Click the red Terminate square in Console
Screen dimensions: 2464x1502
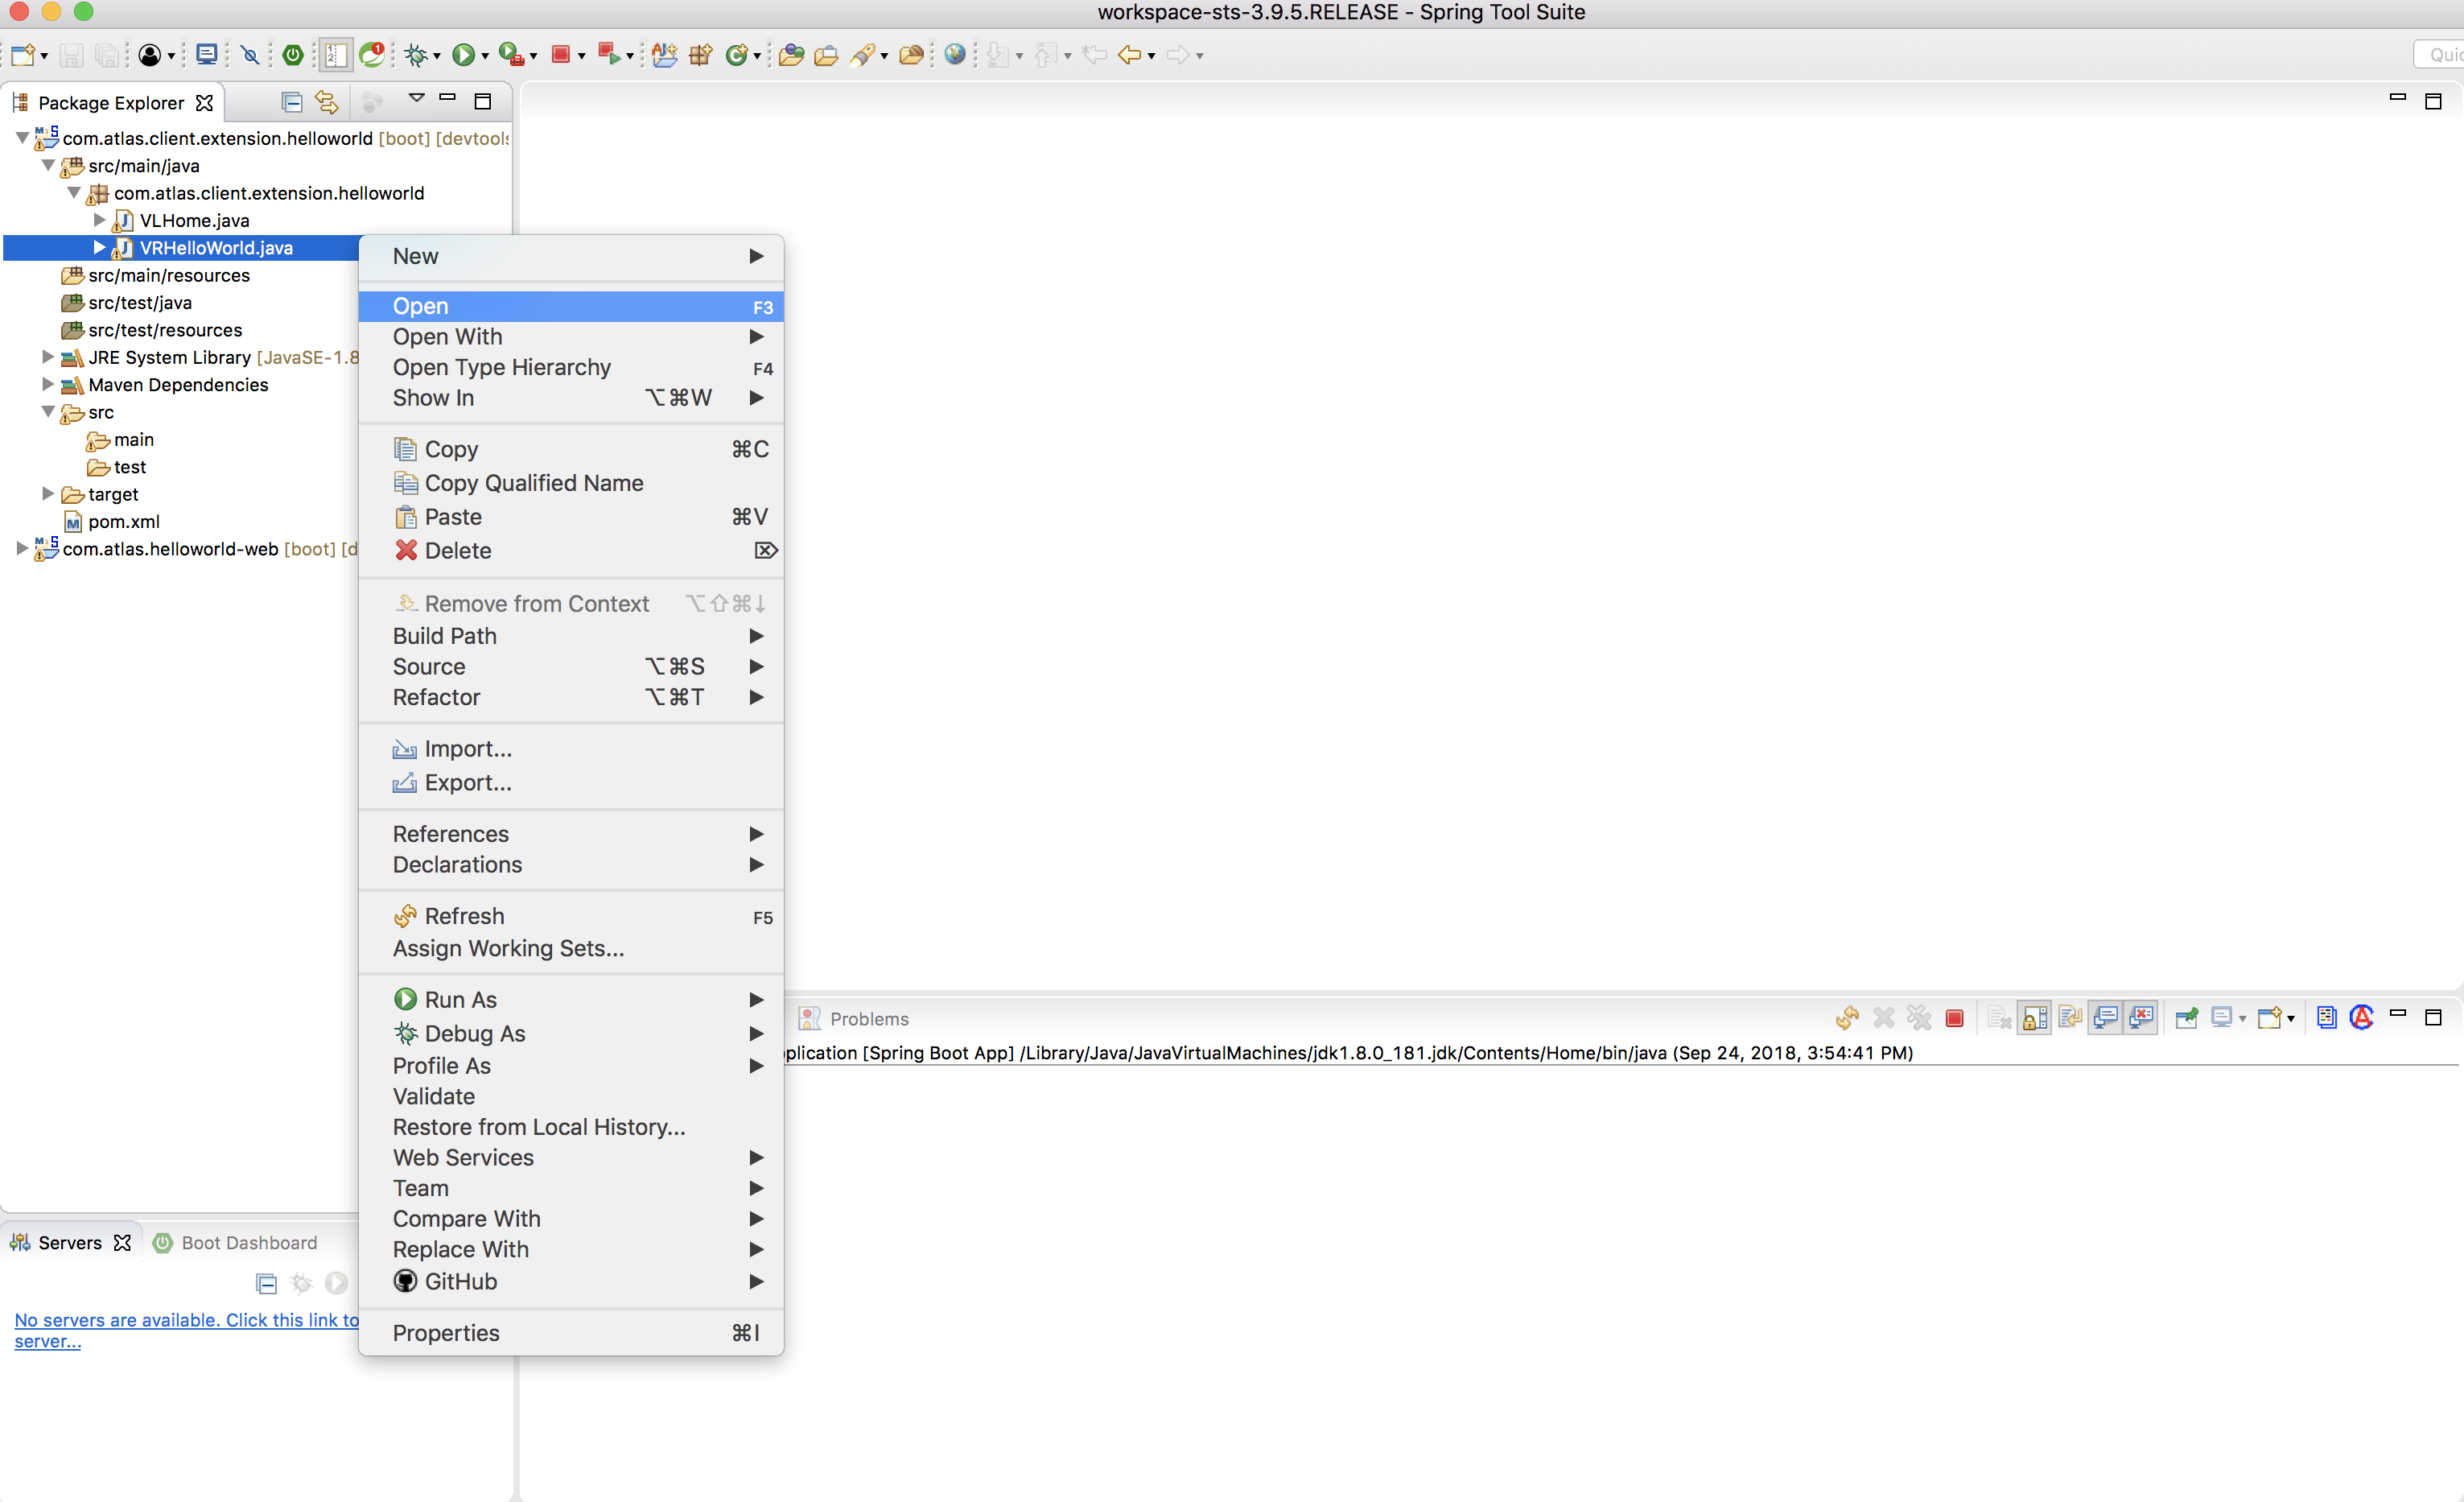(x=1954, y=1018)
